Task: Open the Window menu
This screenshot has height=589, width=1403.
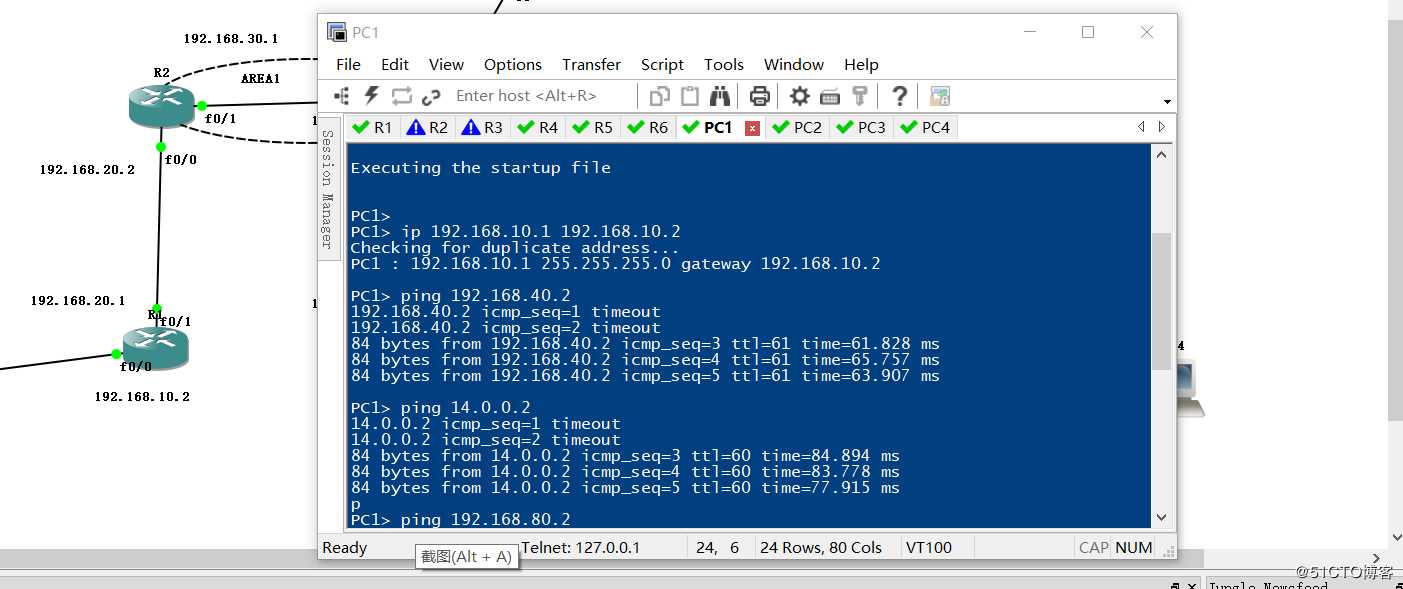Action: click(x=794, y=64)
